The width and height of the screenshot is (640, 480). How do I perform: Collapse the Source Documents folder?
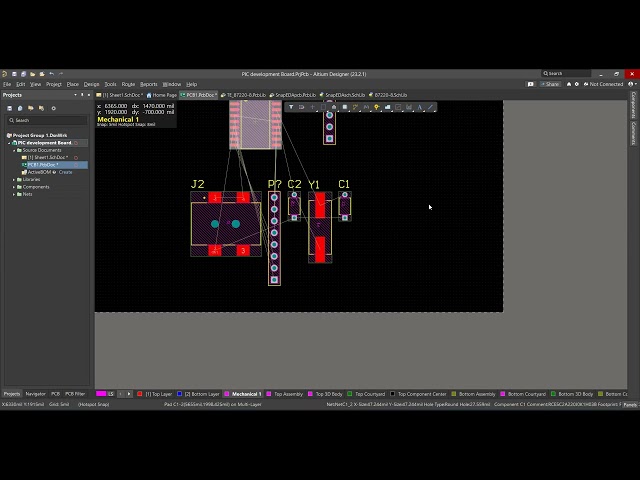[x=14, y=150]
